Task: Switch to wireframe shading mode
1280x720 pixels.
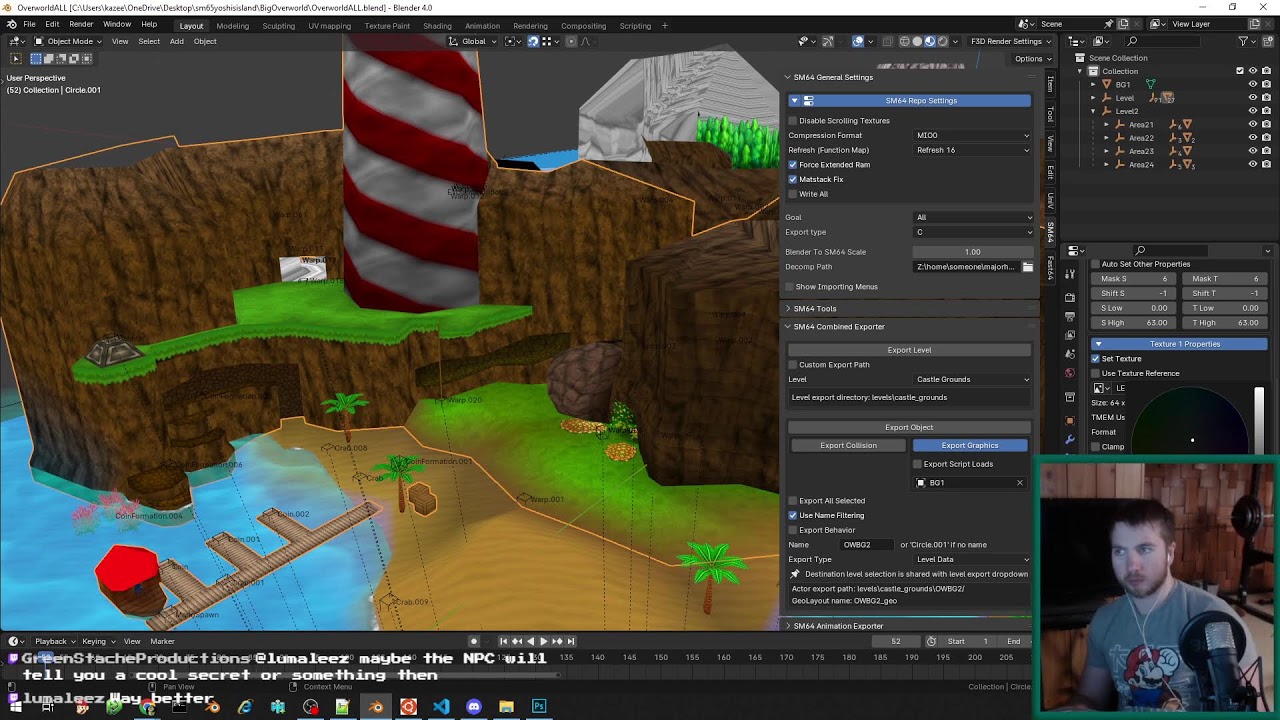Action: (x=905, y=41)
